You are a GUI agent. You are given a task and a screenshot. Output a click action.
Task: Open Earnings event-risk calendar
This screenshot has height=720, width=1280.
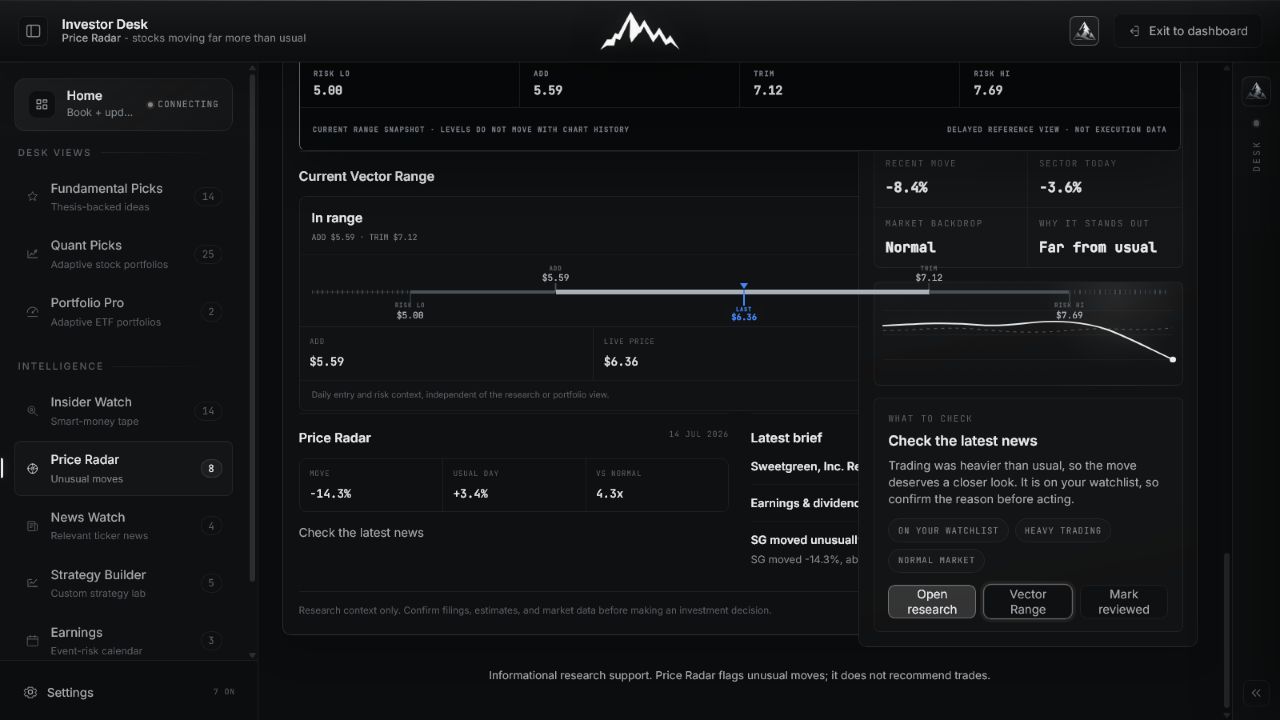(x=123, y=640)
